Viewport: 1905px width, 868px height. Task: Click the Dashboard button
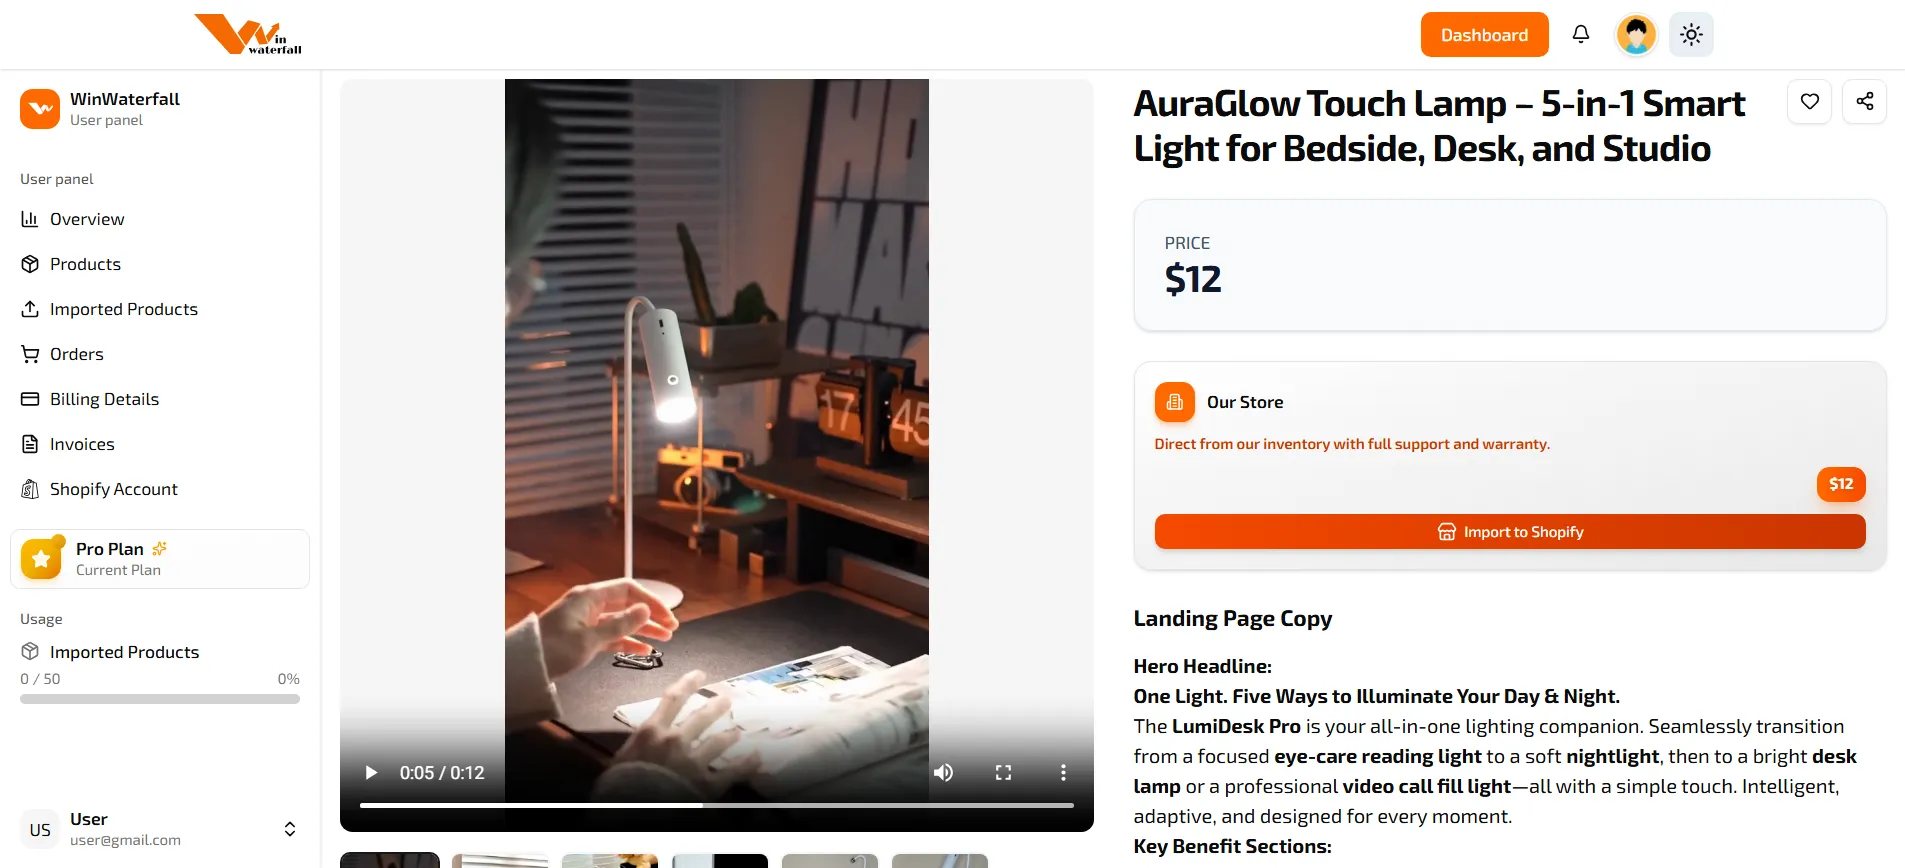click(x=1484, y=35)
